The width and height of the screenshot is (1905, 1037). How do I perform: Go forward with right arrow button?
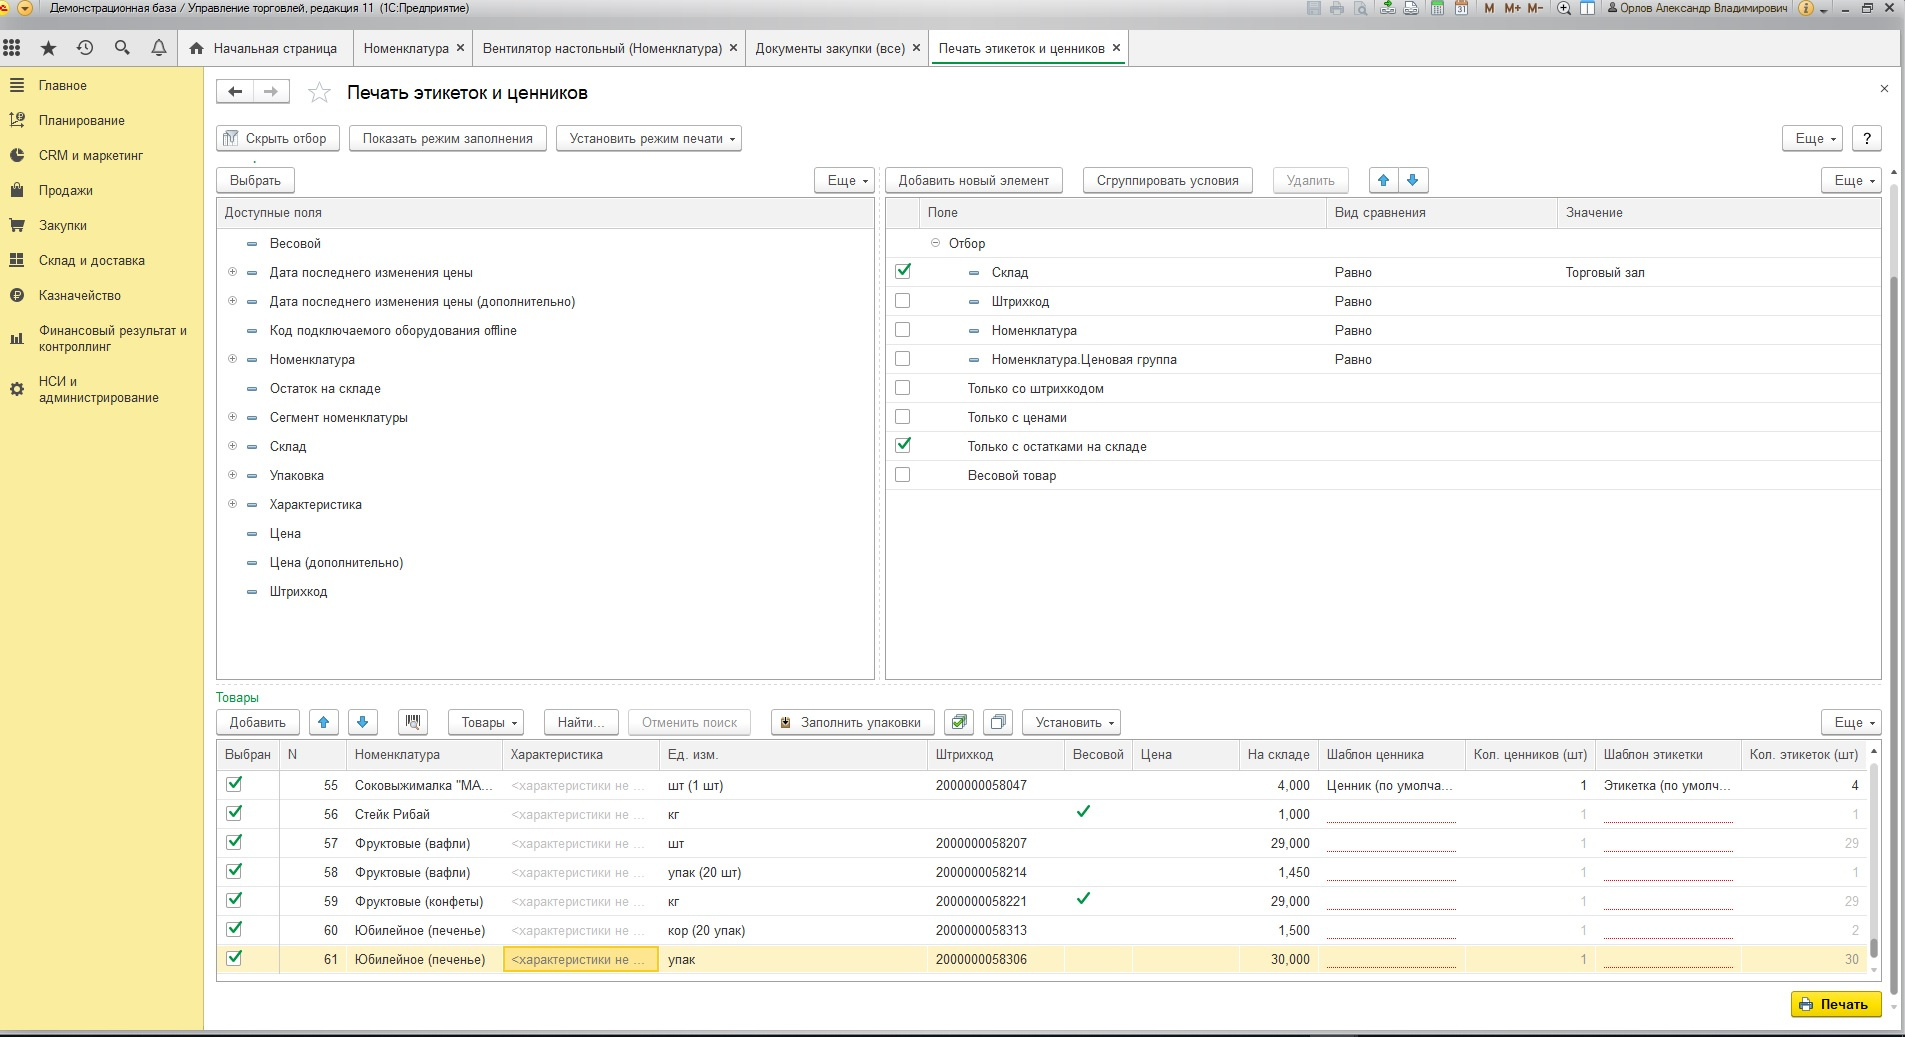point(271,92)
